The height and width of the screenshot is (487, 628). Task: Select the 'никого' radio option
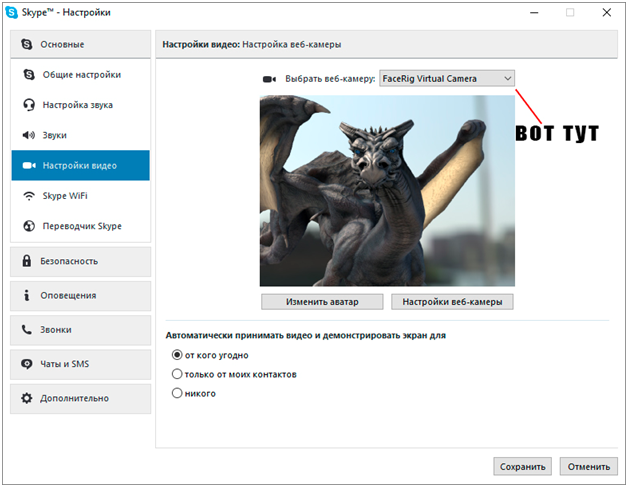177,393
